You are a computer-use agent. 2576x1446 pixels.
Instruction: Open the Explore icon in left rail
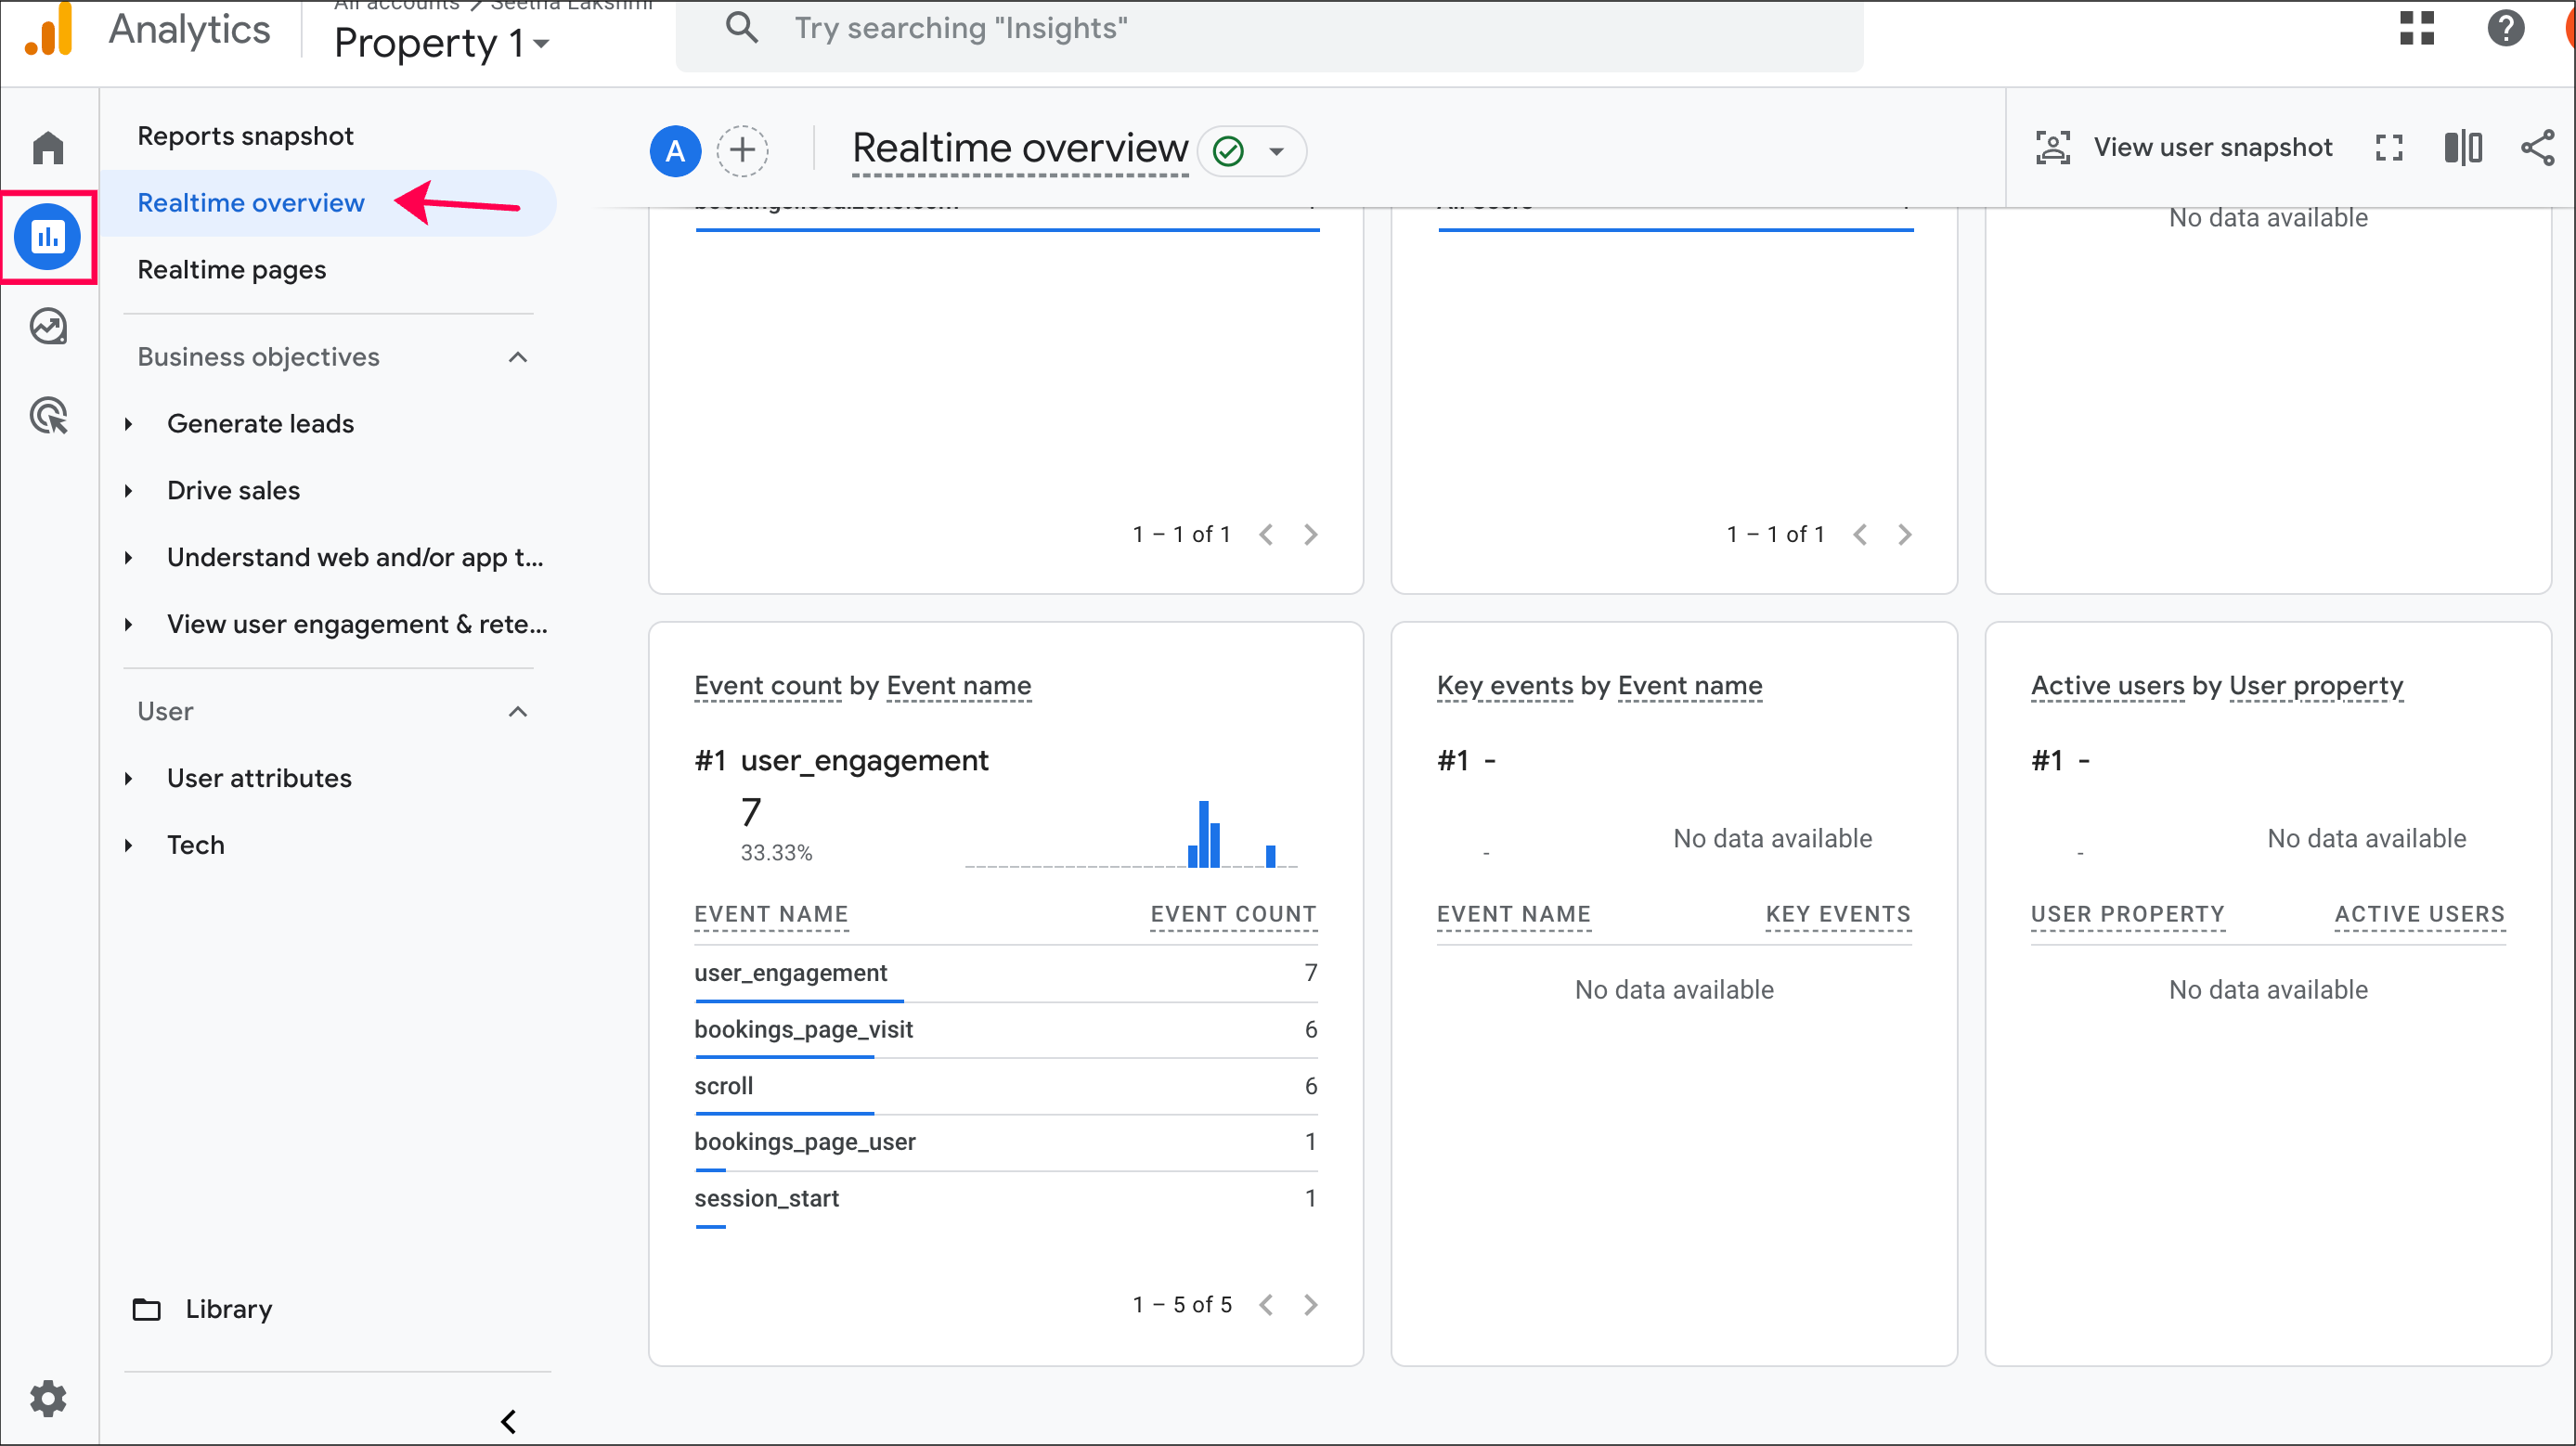(x=48, y=327)
